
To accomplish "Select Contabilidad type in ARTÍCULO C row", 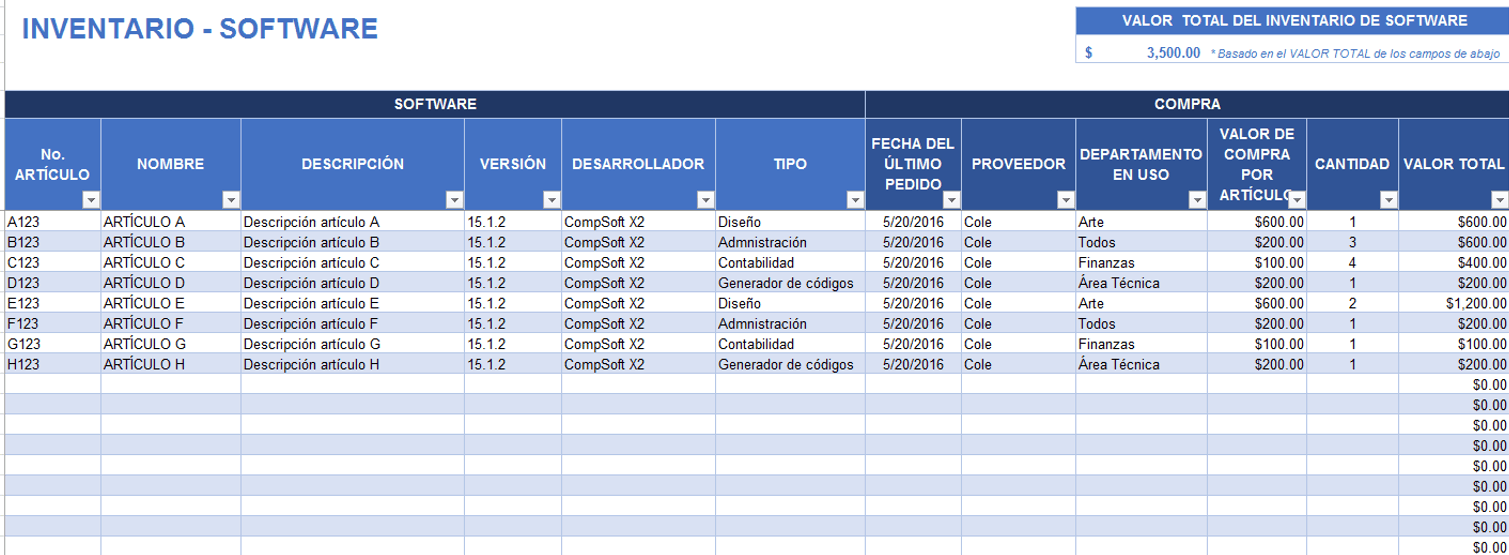I will pos(790,262).
